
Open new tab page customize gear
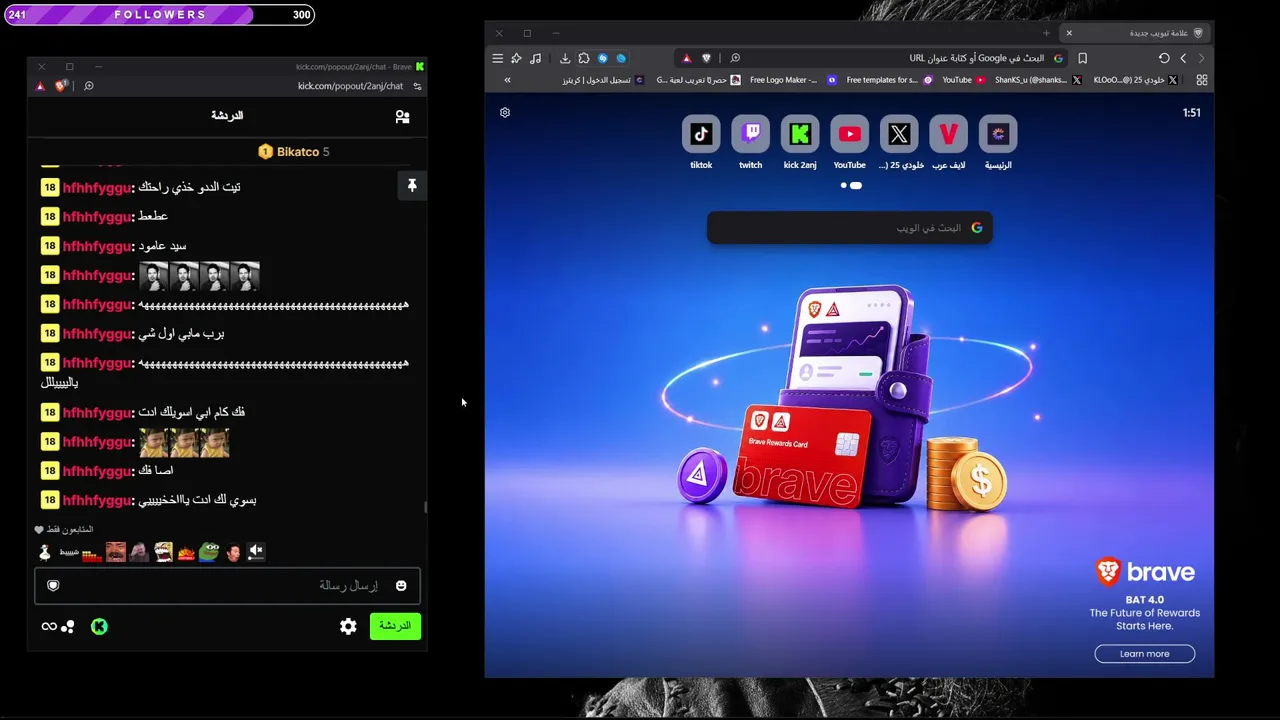coord(505,113)
